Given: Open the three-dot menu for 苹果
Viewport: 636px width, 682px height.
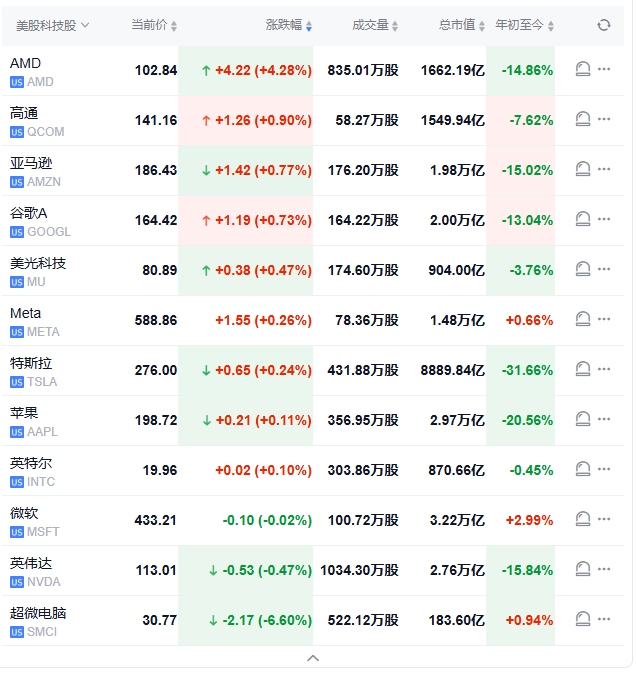Looking at the screenshot, I should (604, 419).
